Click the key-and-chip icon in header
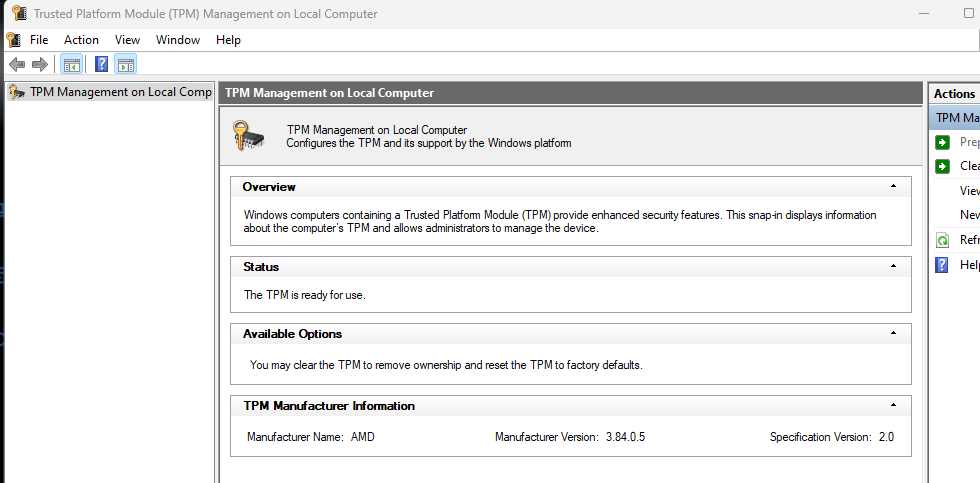The image size is (980, 483). click(x=248, y=136)
